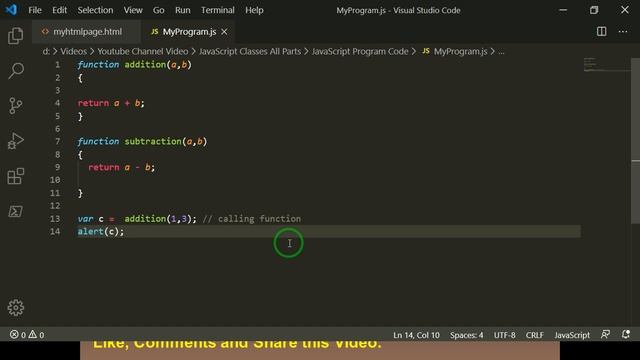Click the editor minimap

[607, 65]
